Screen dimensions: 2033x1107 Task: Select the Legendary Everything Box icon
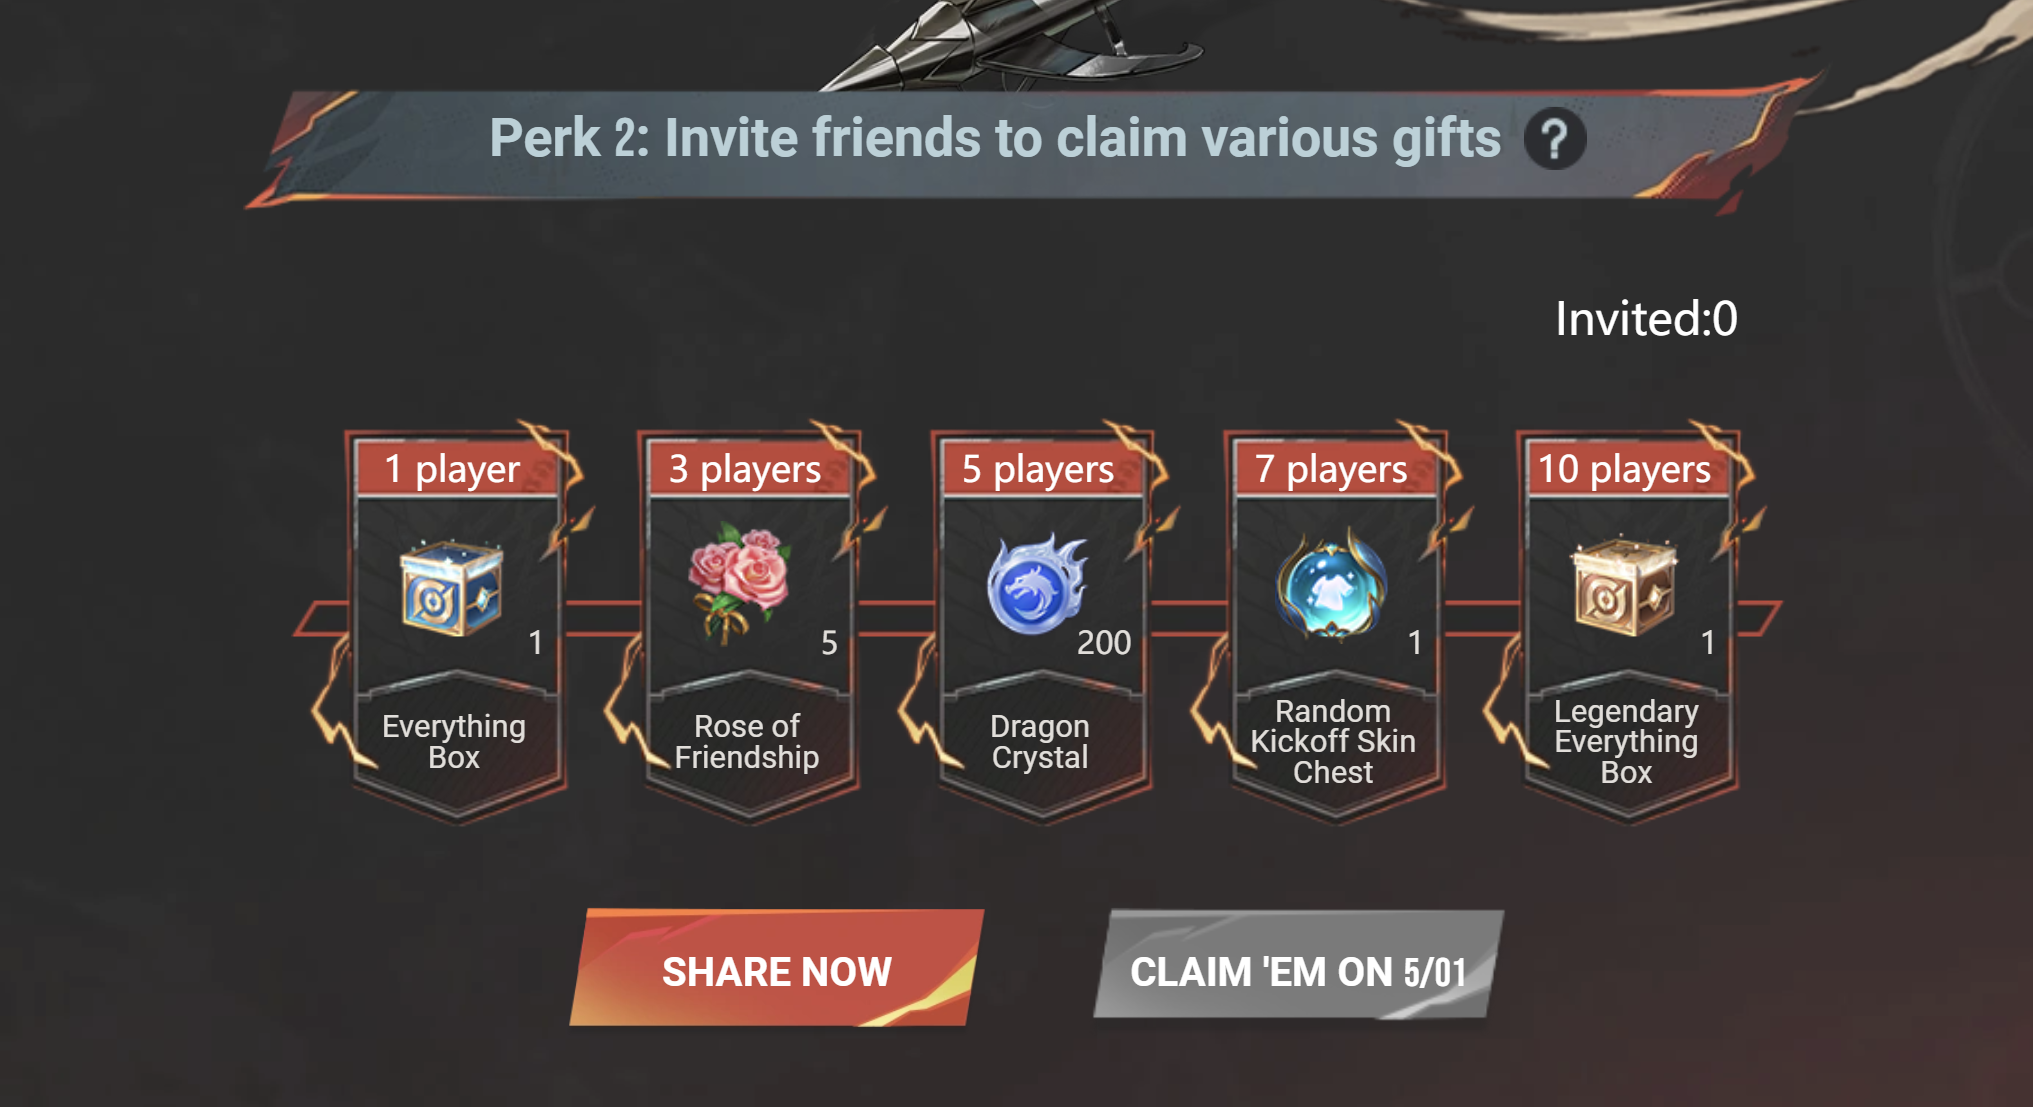click(x=1624, y=587)
